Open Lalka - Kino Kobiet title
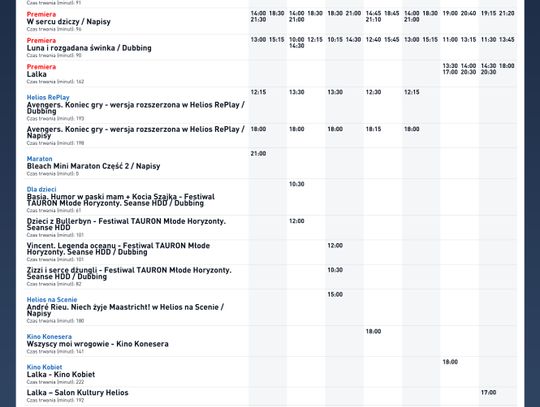The image size is (540, 407). [x=61, y=374]
